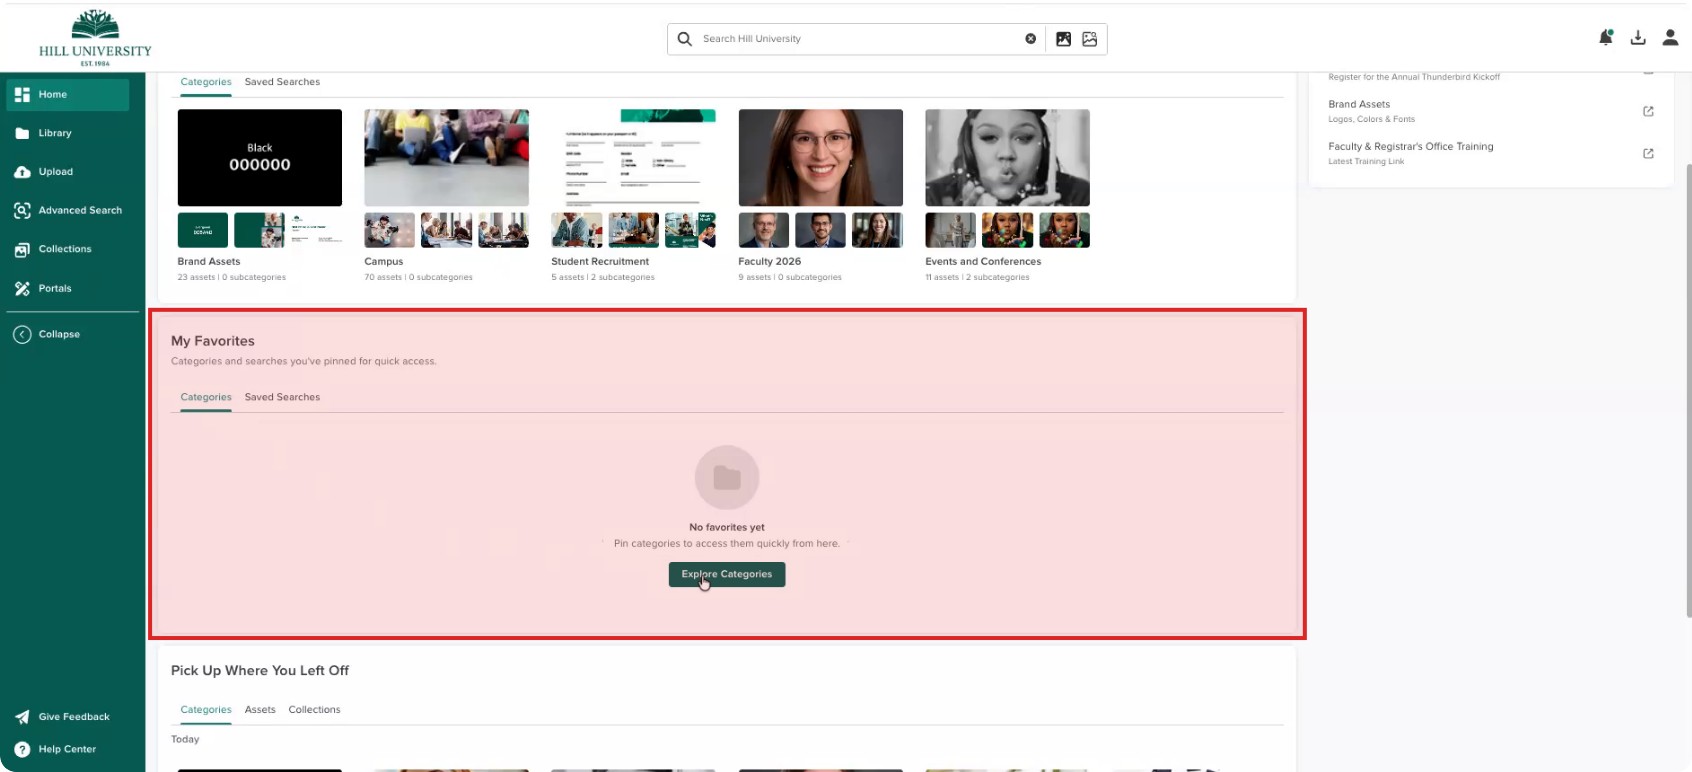Viewport: 1692px width, 772px height.
Task: Click the 'Latest Training Link' subtitle
Action: click(1366, 161)
